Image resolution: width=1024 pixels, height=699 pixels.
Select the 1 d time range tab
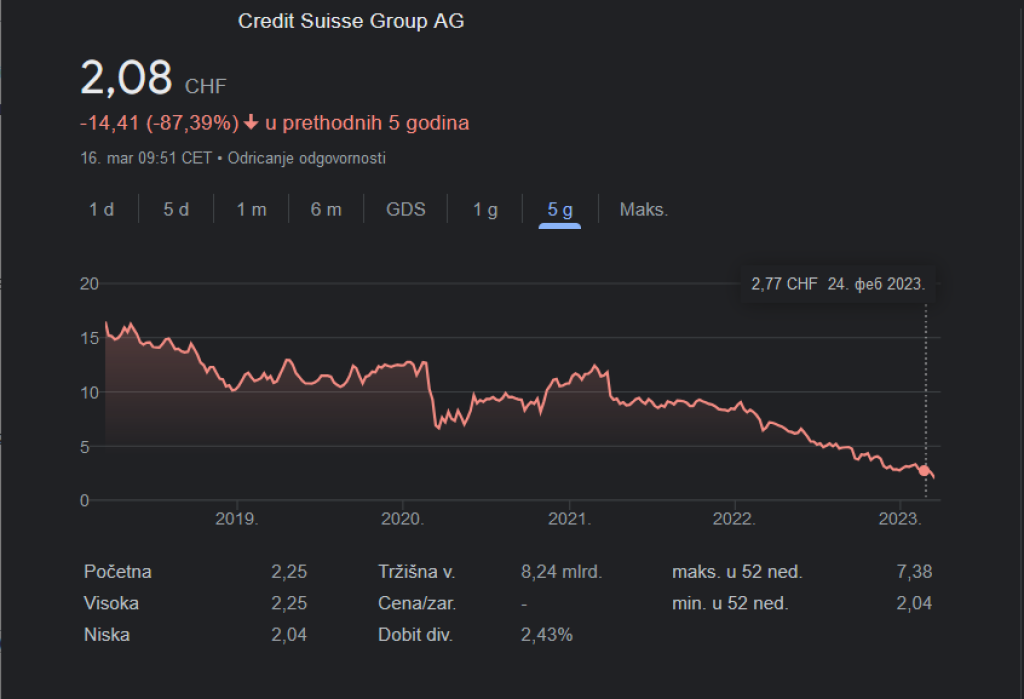101,209
